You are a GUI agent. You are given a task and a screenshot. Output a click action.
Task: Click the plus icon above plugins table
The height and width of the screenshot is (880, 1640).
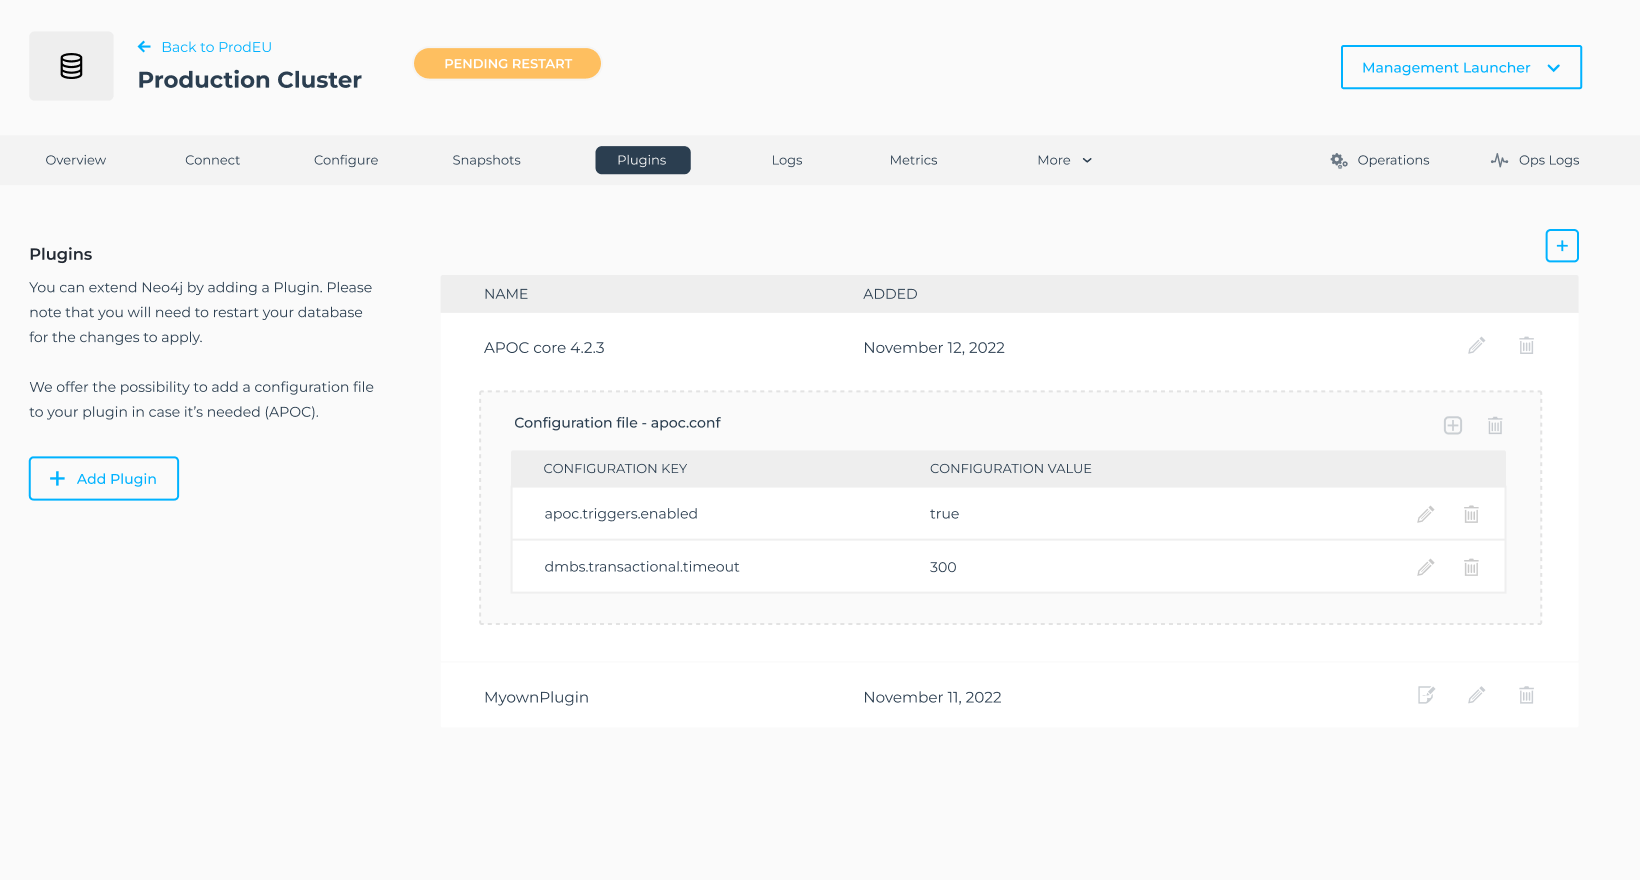[1561, 246]
